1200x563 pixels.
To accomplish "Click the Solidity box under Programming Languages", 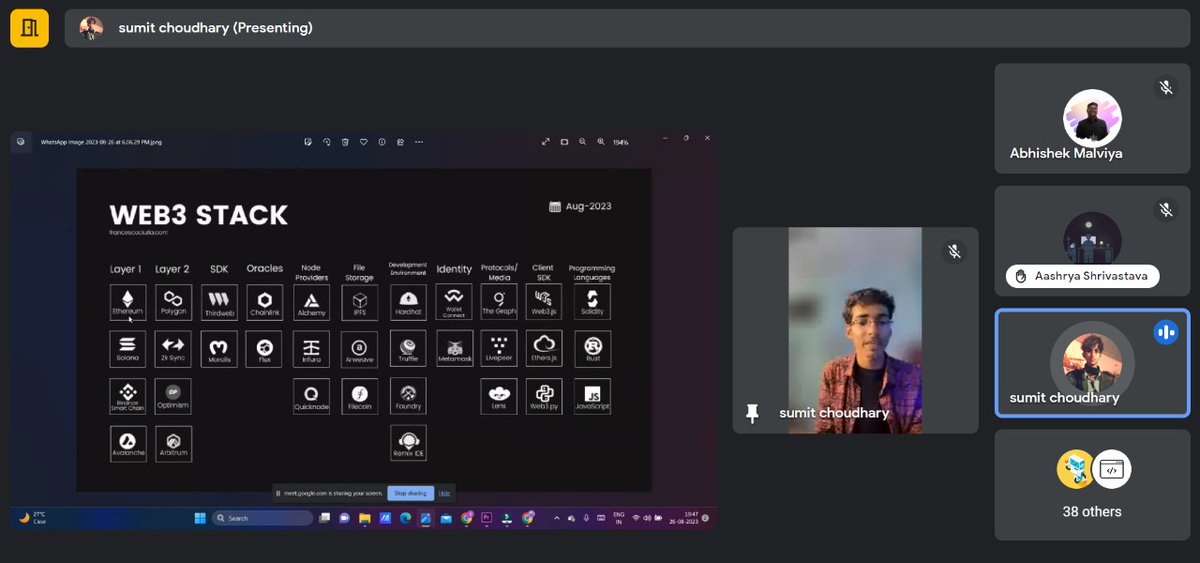I will (592, 303).
